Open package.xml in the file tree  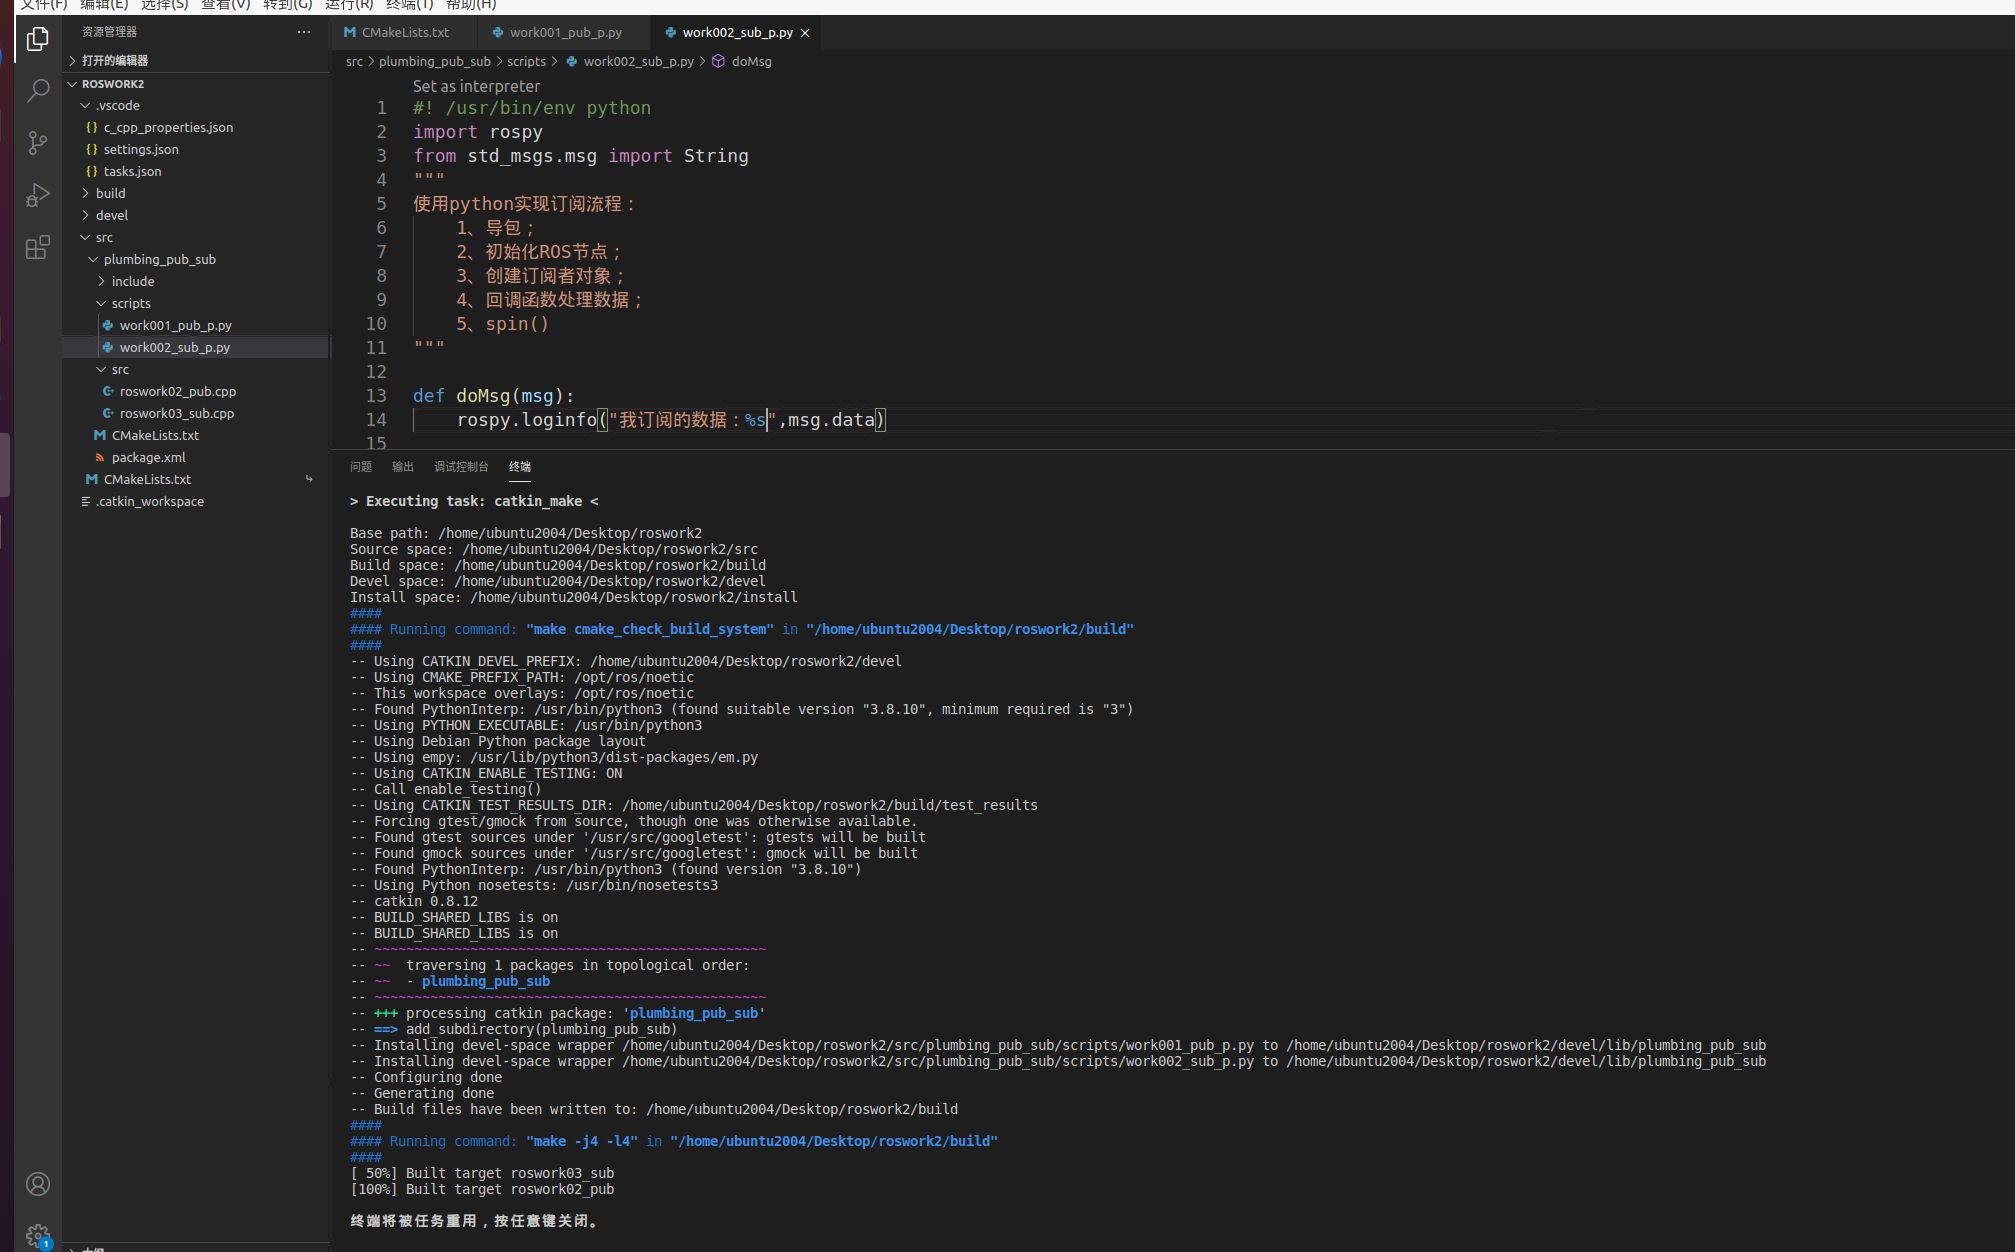[x=149, y=457]
